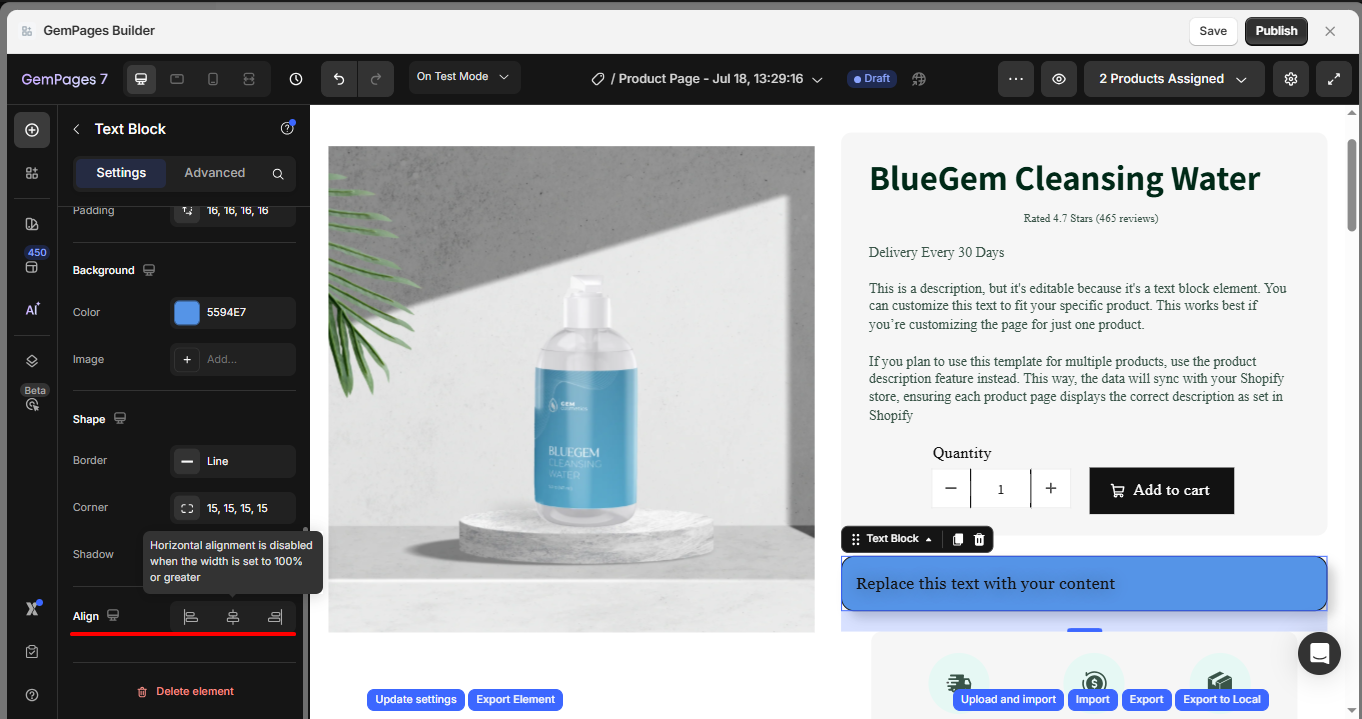Open the live chat bubble
This screenshot has height=719, width=1362.
coord(1319,653)
